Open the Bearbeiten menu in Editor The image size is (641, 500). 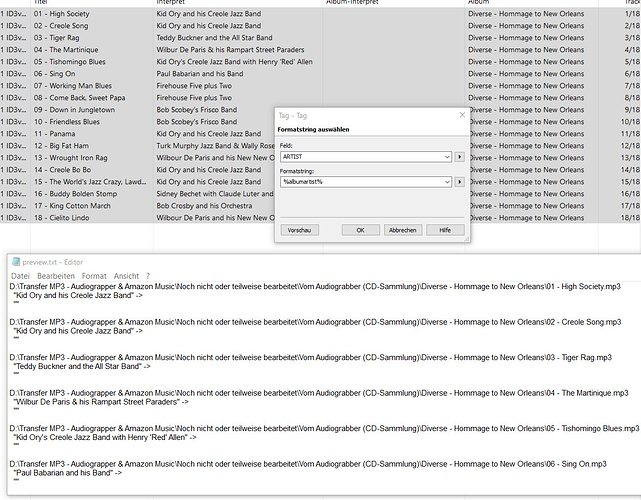56,276
